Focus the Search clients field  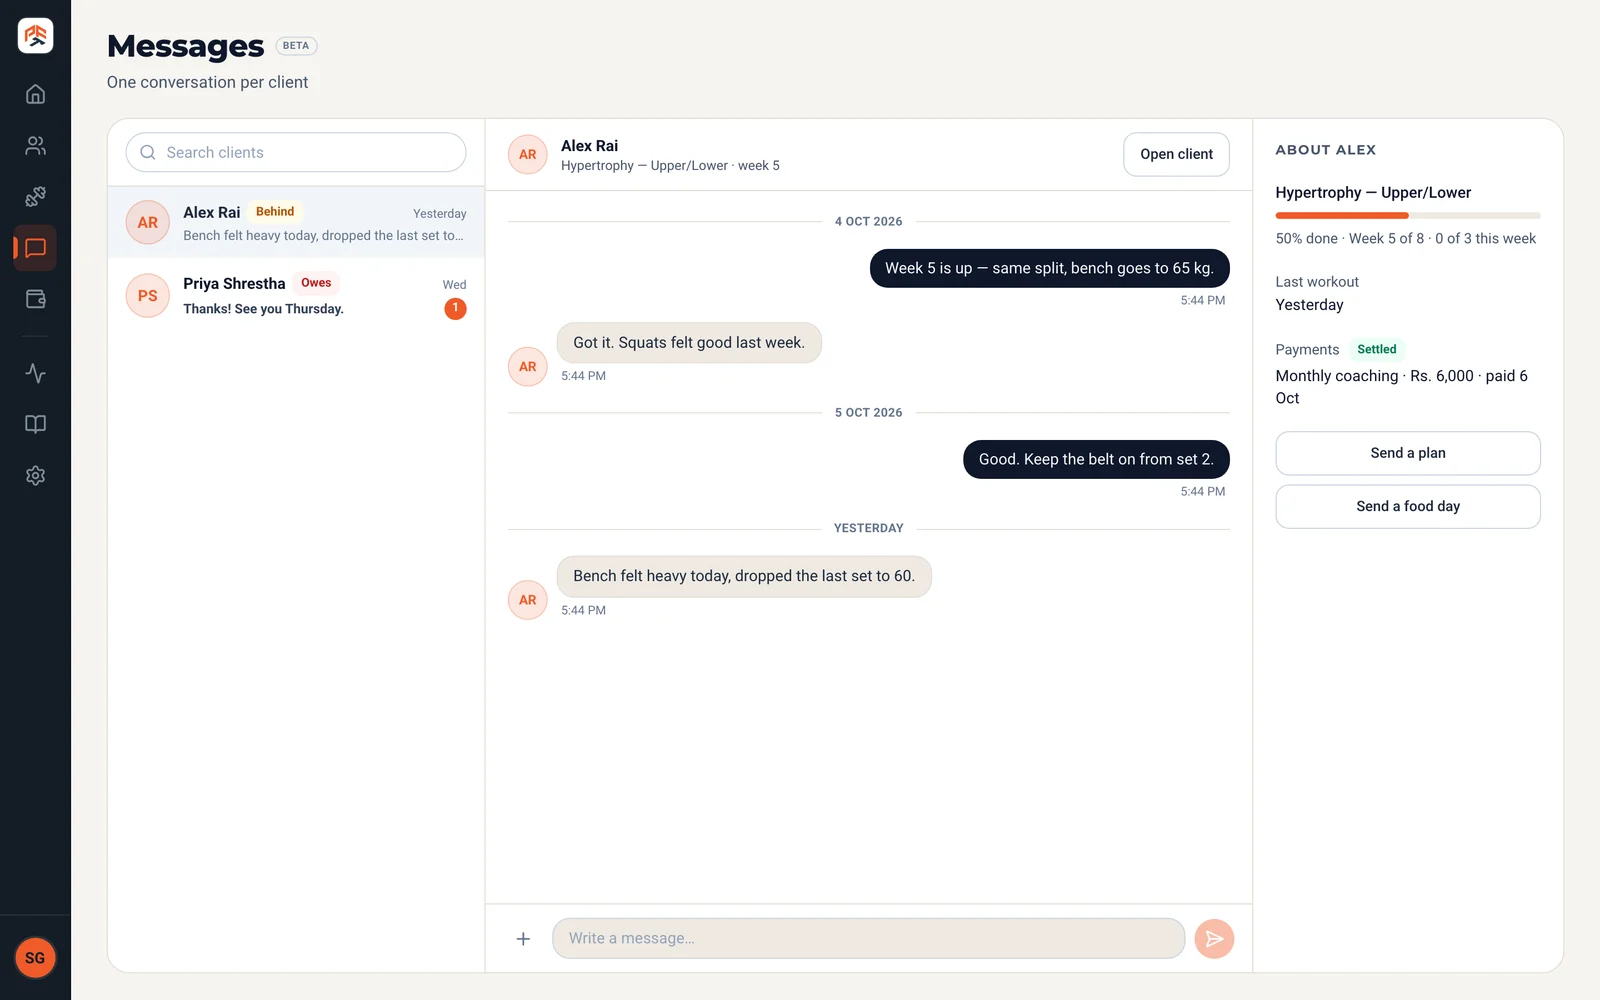point(296,152)
